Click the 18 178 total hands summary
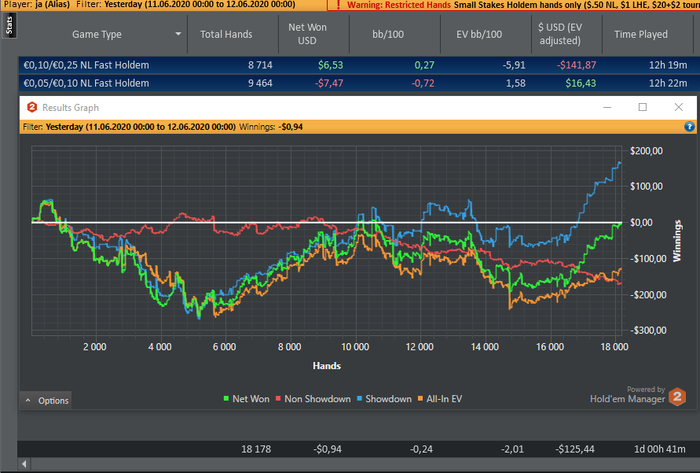 pos(256,449)
